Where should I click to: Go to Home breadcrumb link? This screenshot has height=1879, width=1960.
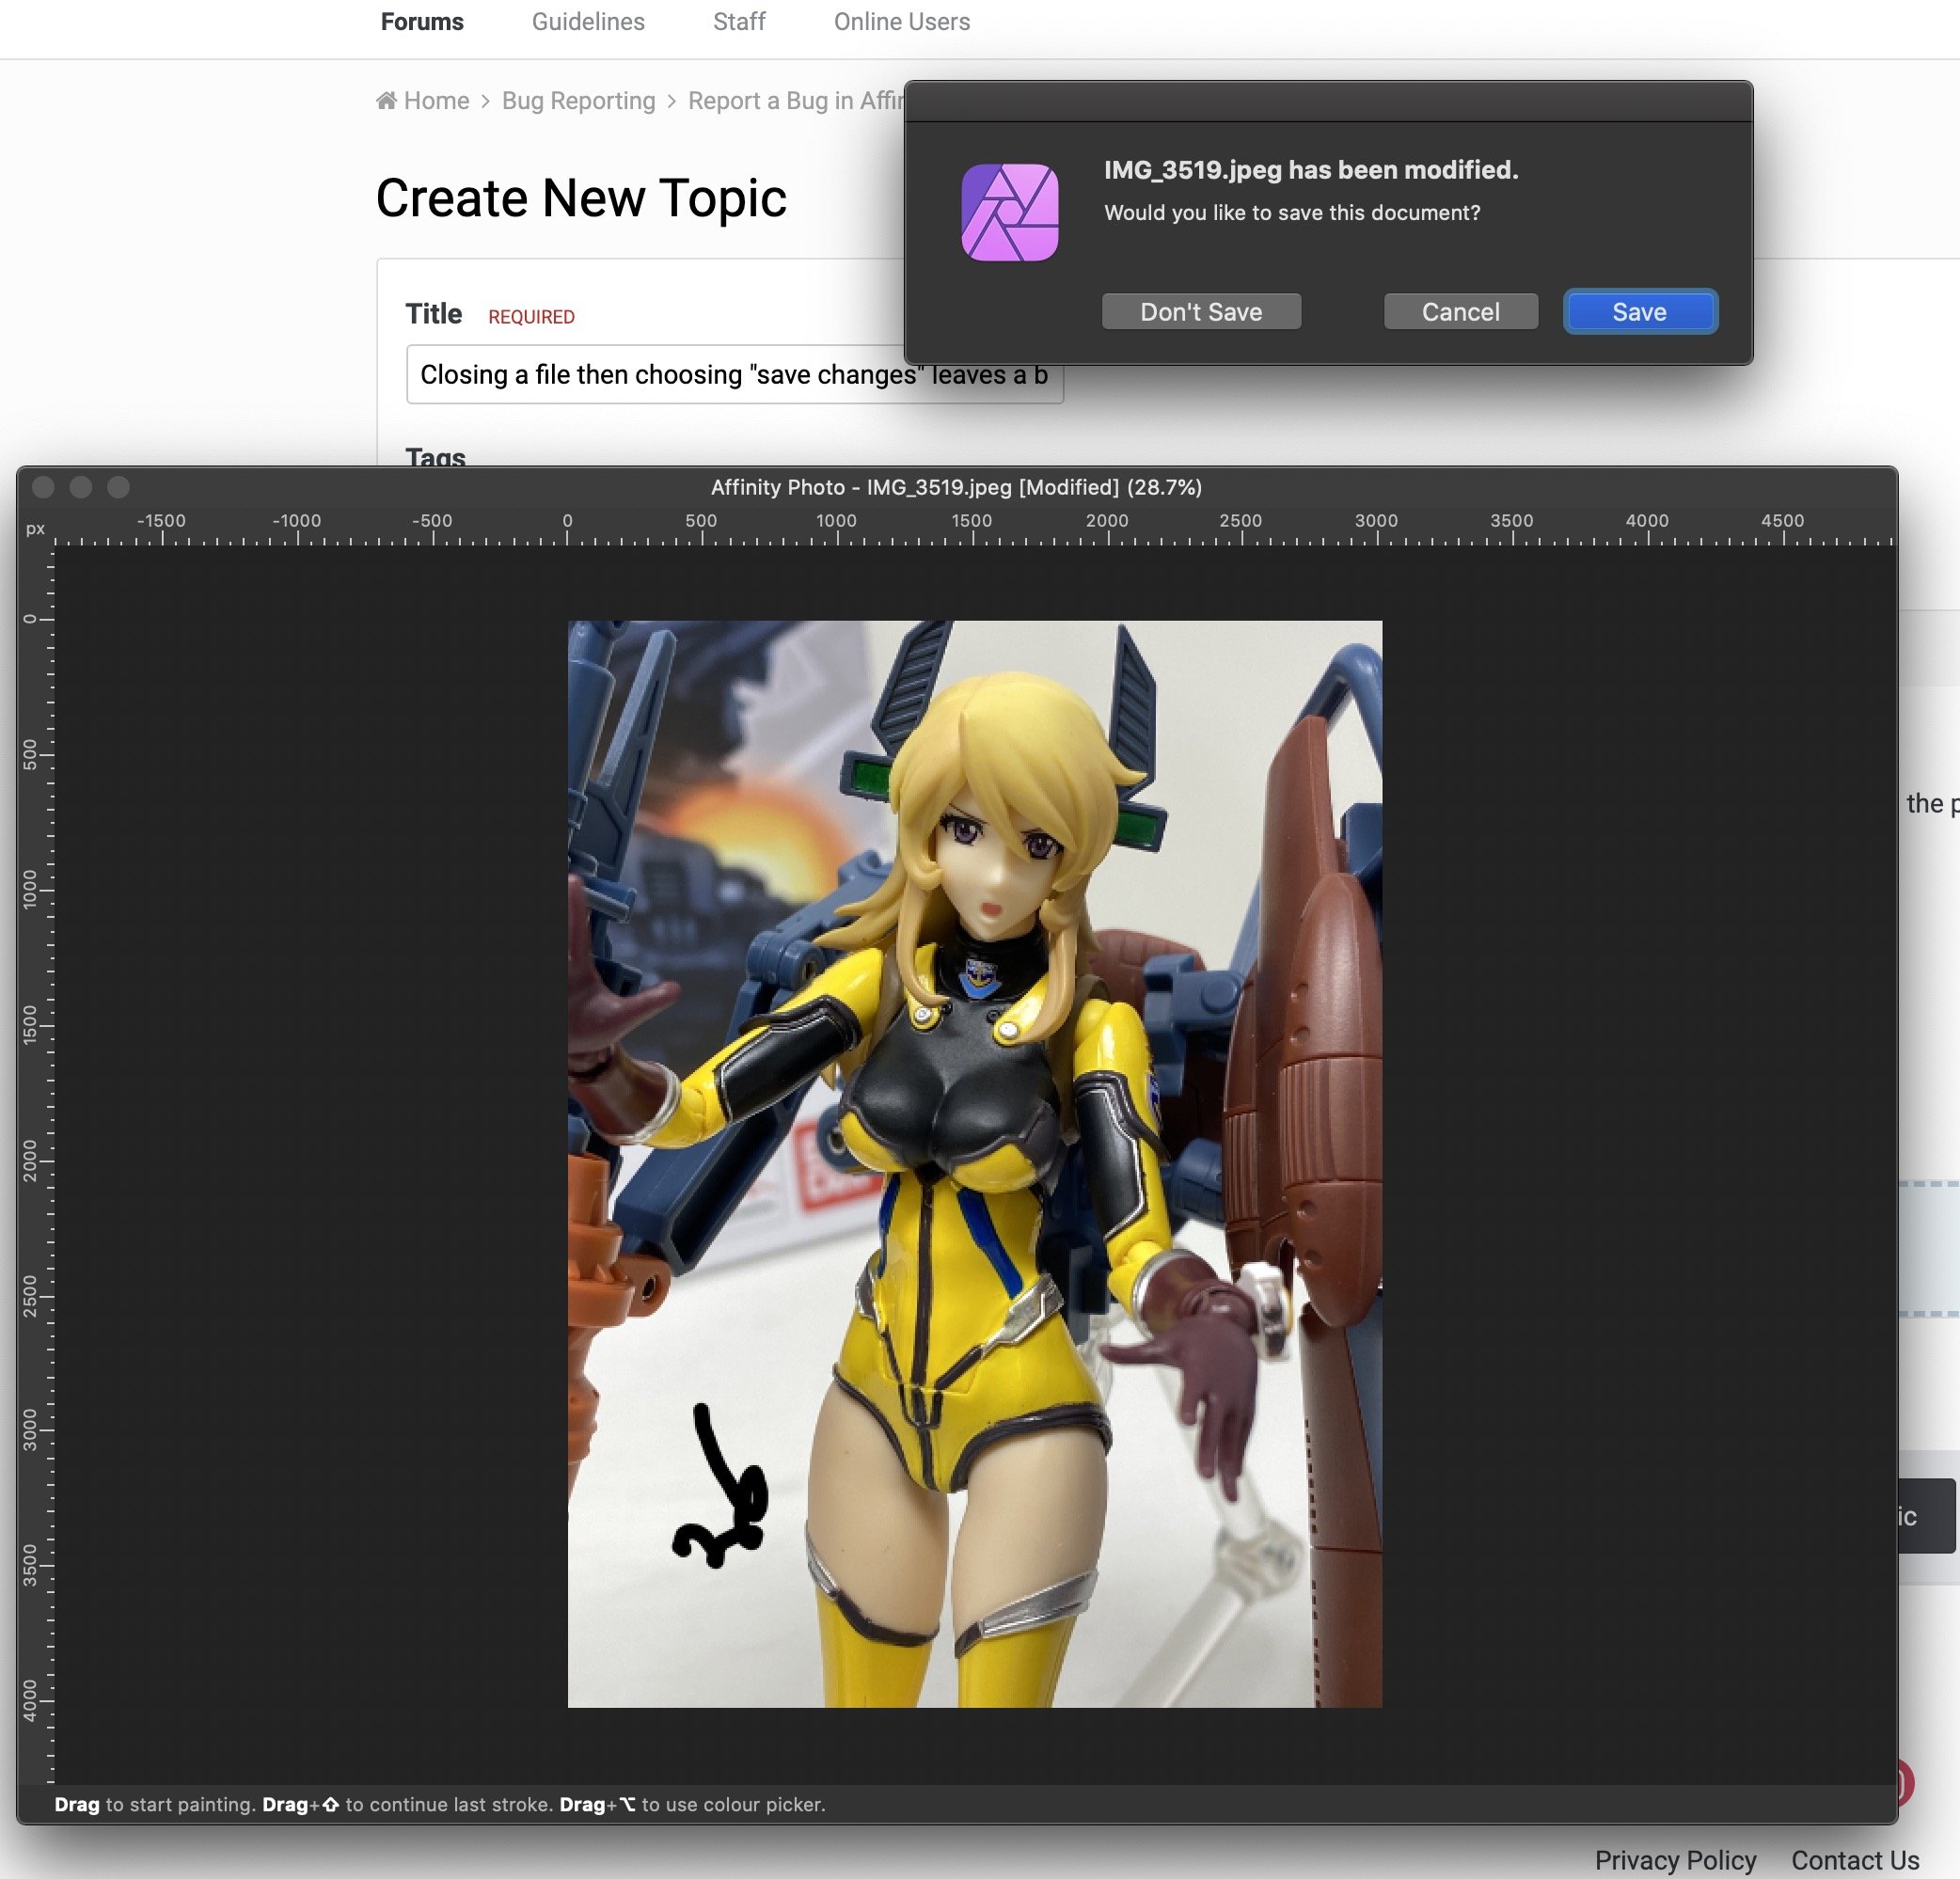(x=436, y=101)
